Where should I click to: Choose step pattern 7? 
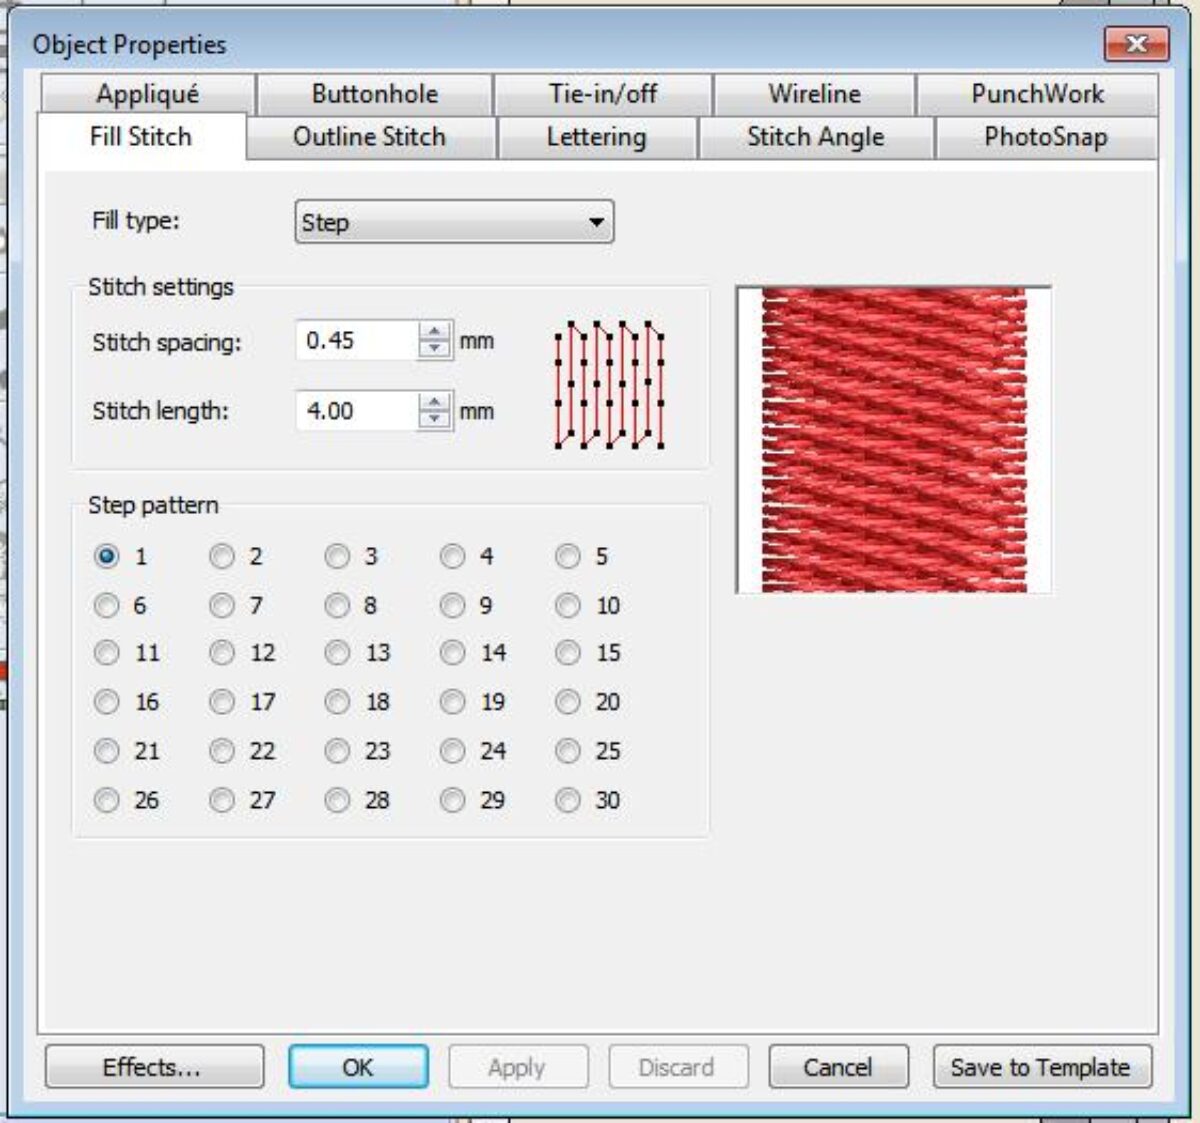(222, 605)
